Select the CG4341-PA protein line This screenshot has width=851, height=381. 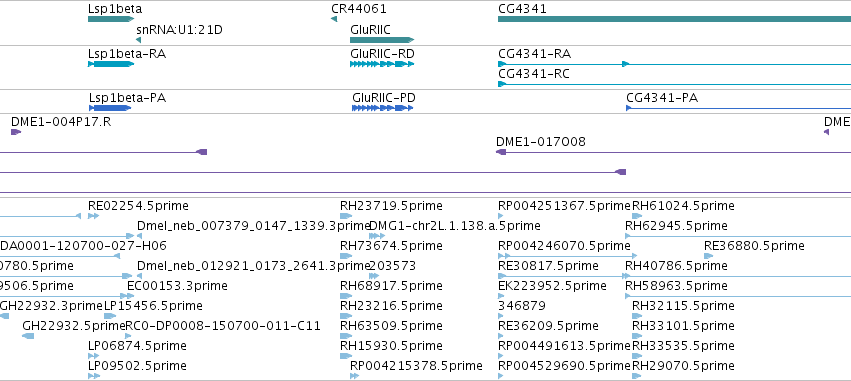click(x=738, y=108)
